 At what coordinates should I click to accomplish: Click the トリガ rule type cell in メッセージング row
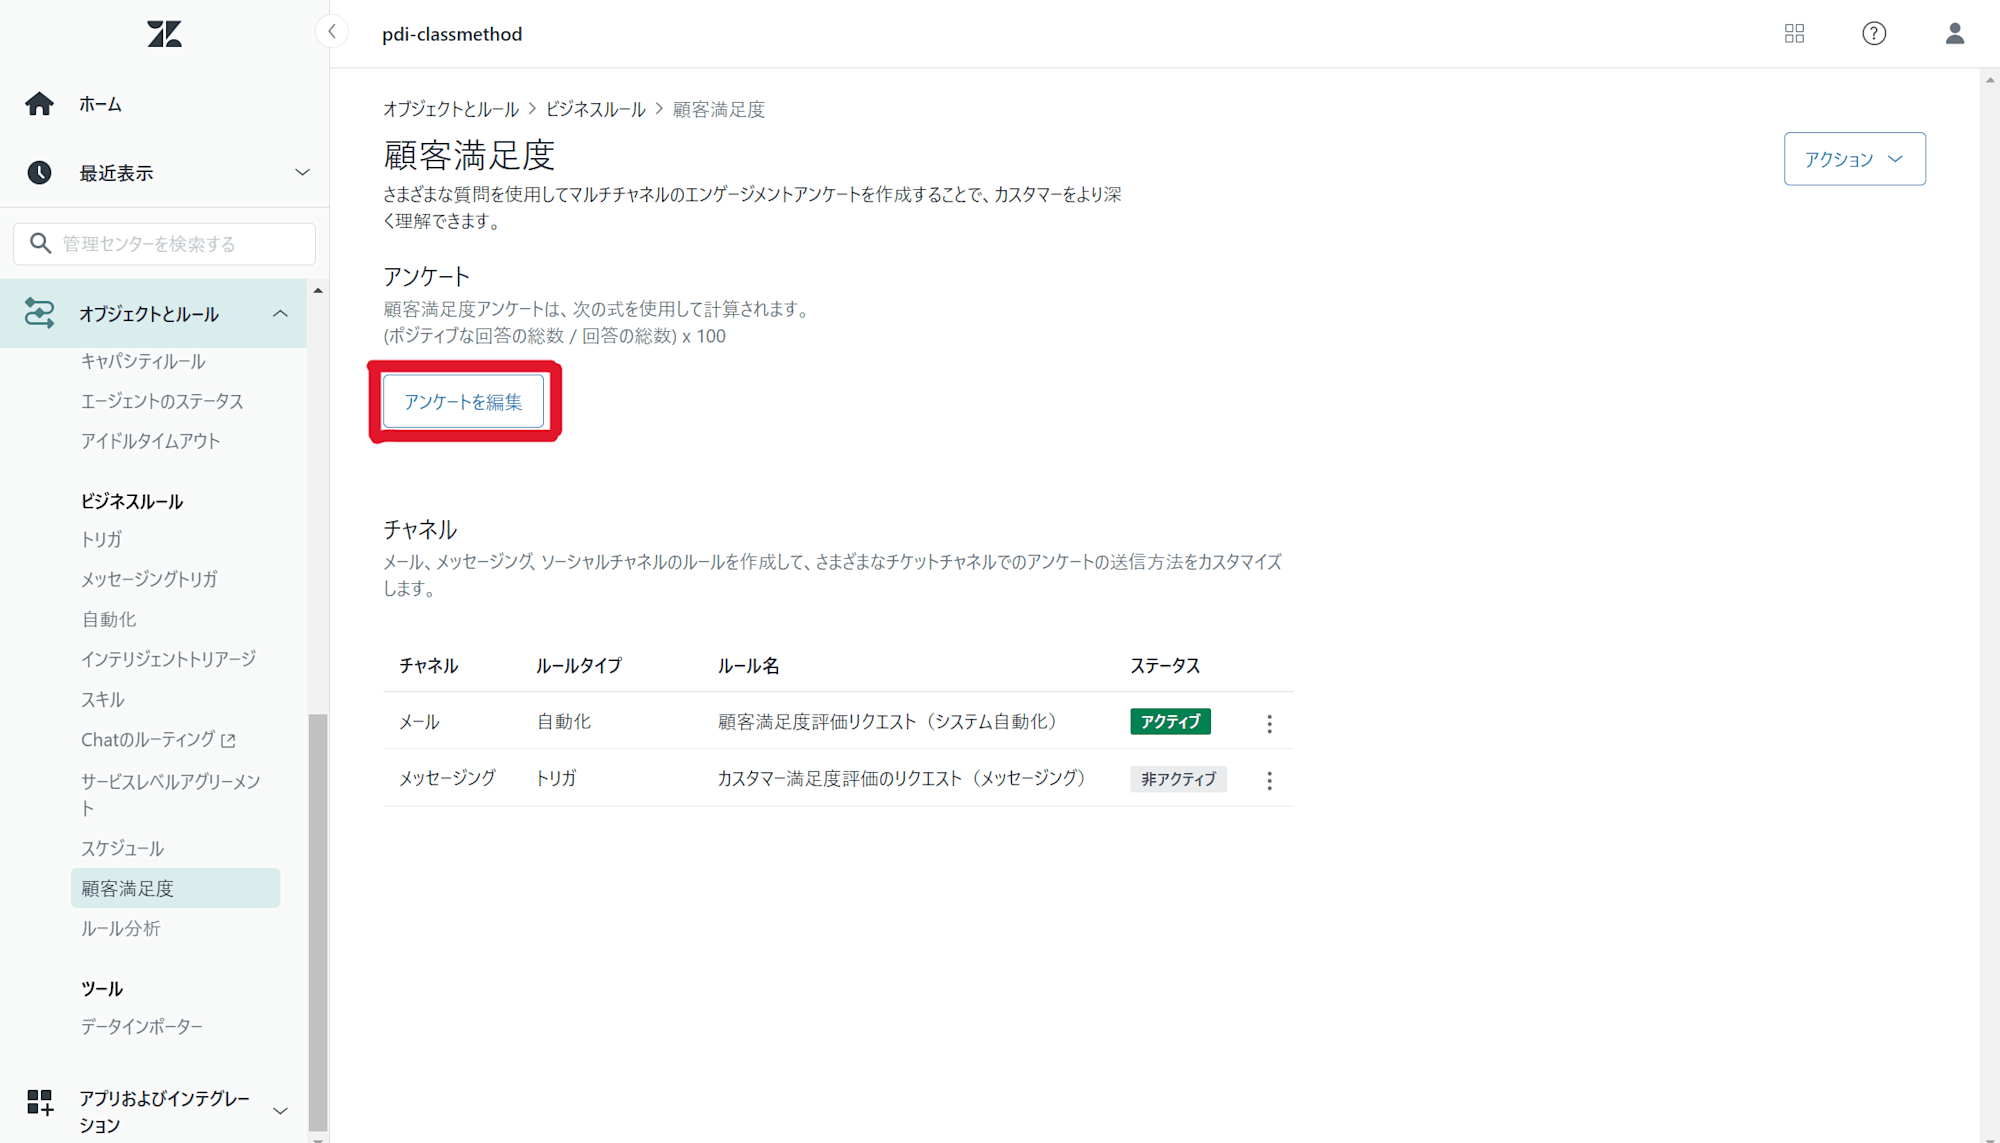click(556, 777)
